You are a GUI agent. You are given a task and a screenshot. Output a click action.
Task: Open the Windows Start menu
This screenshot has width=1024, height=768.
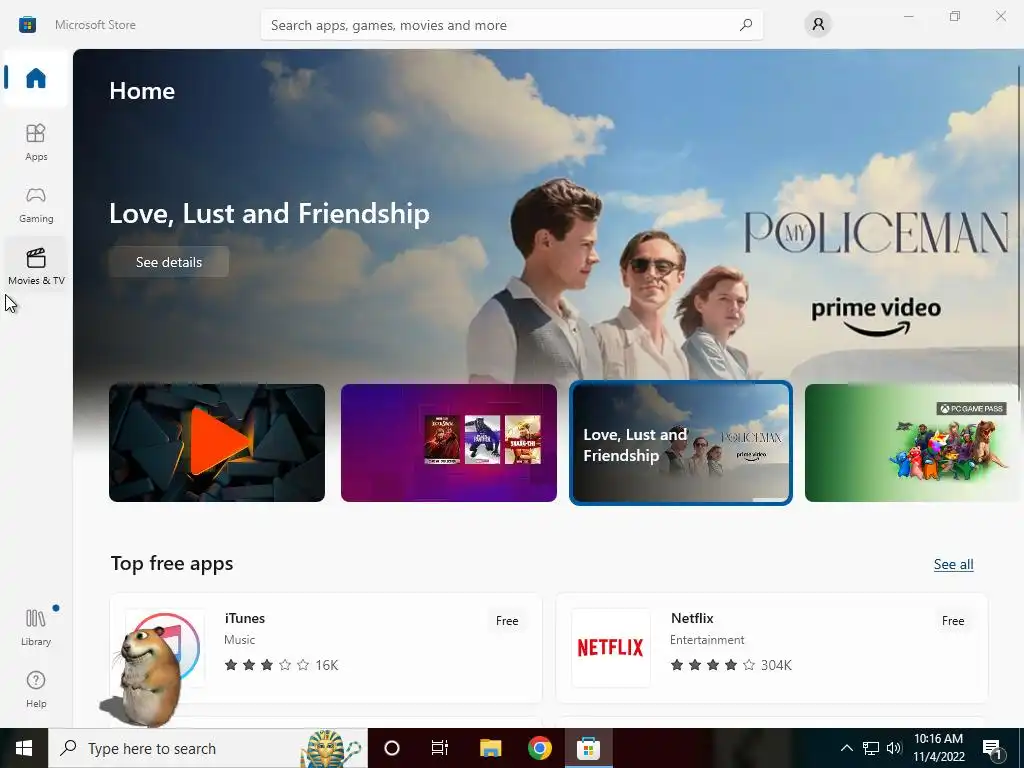click(24, 748)
